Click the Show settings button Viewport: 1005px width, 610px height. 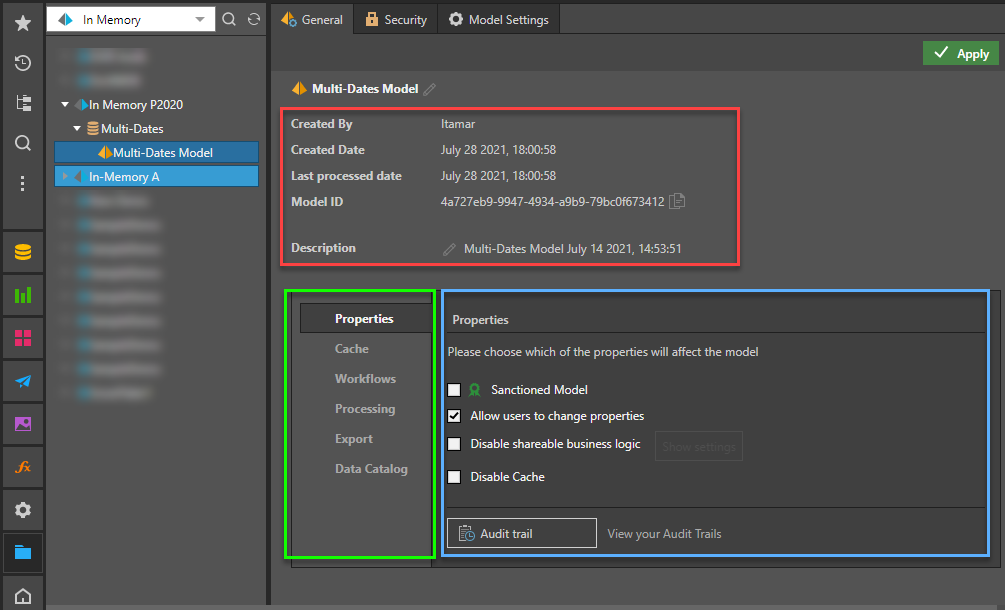[699, 446]
